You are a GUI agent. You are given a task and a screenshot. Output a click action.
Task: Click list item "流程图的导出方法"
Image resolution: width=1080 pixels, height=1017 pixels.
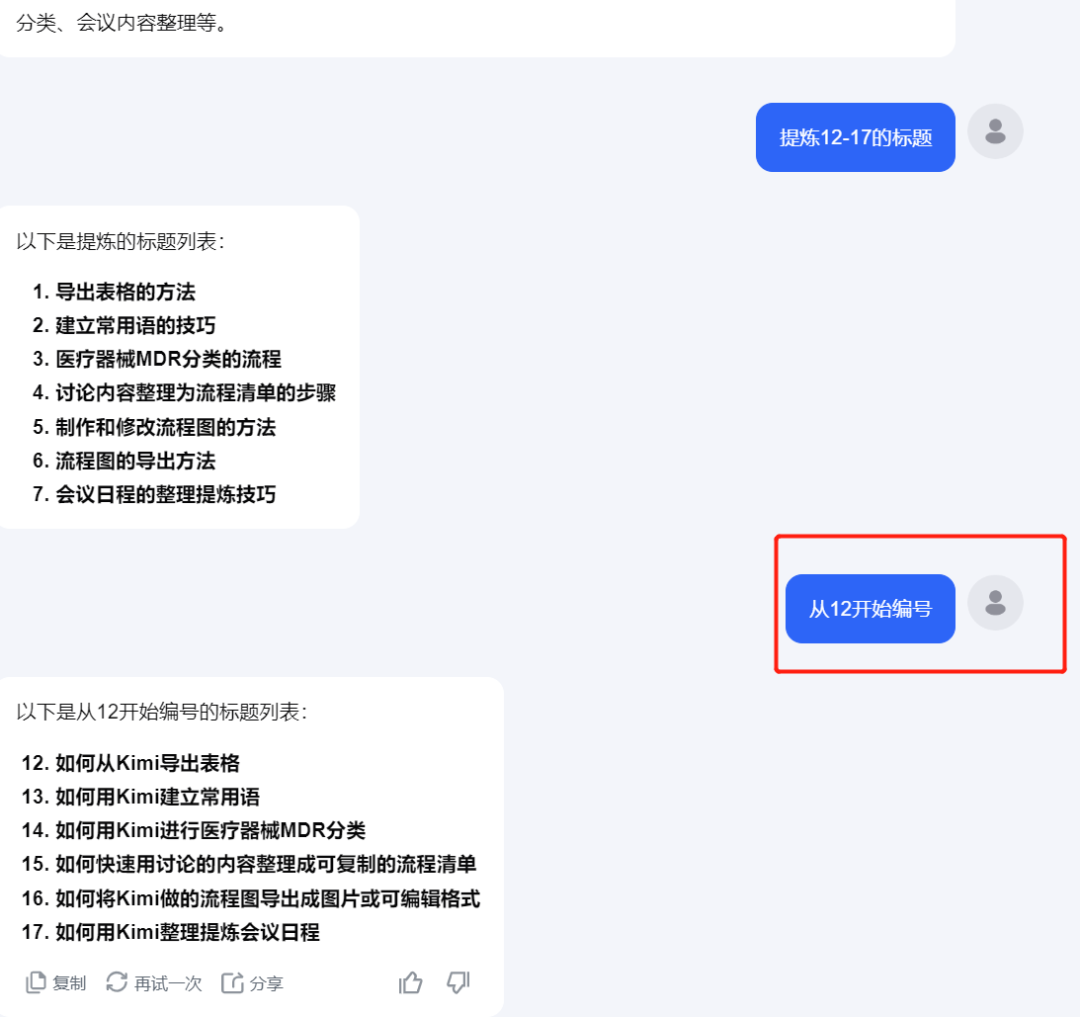pyautogui.click(x=136, y=461)
